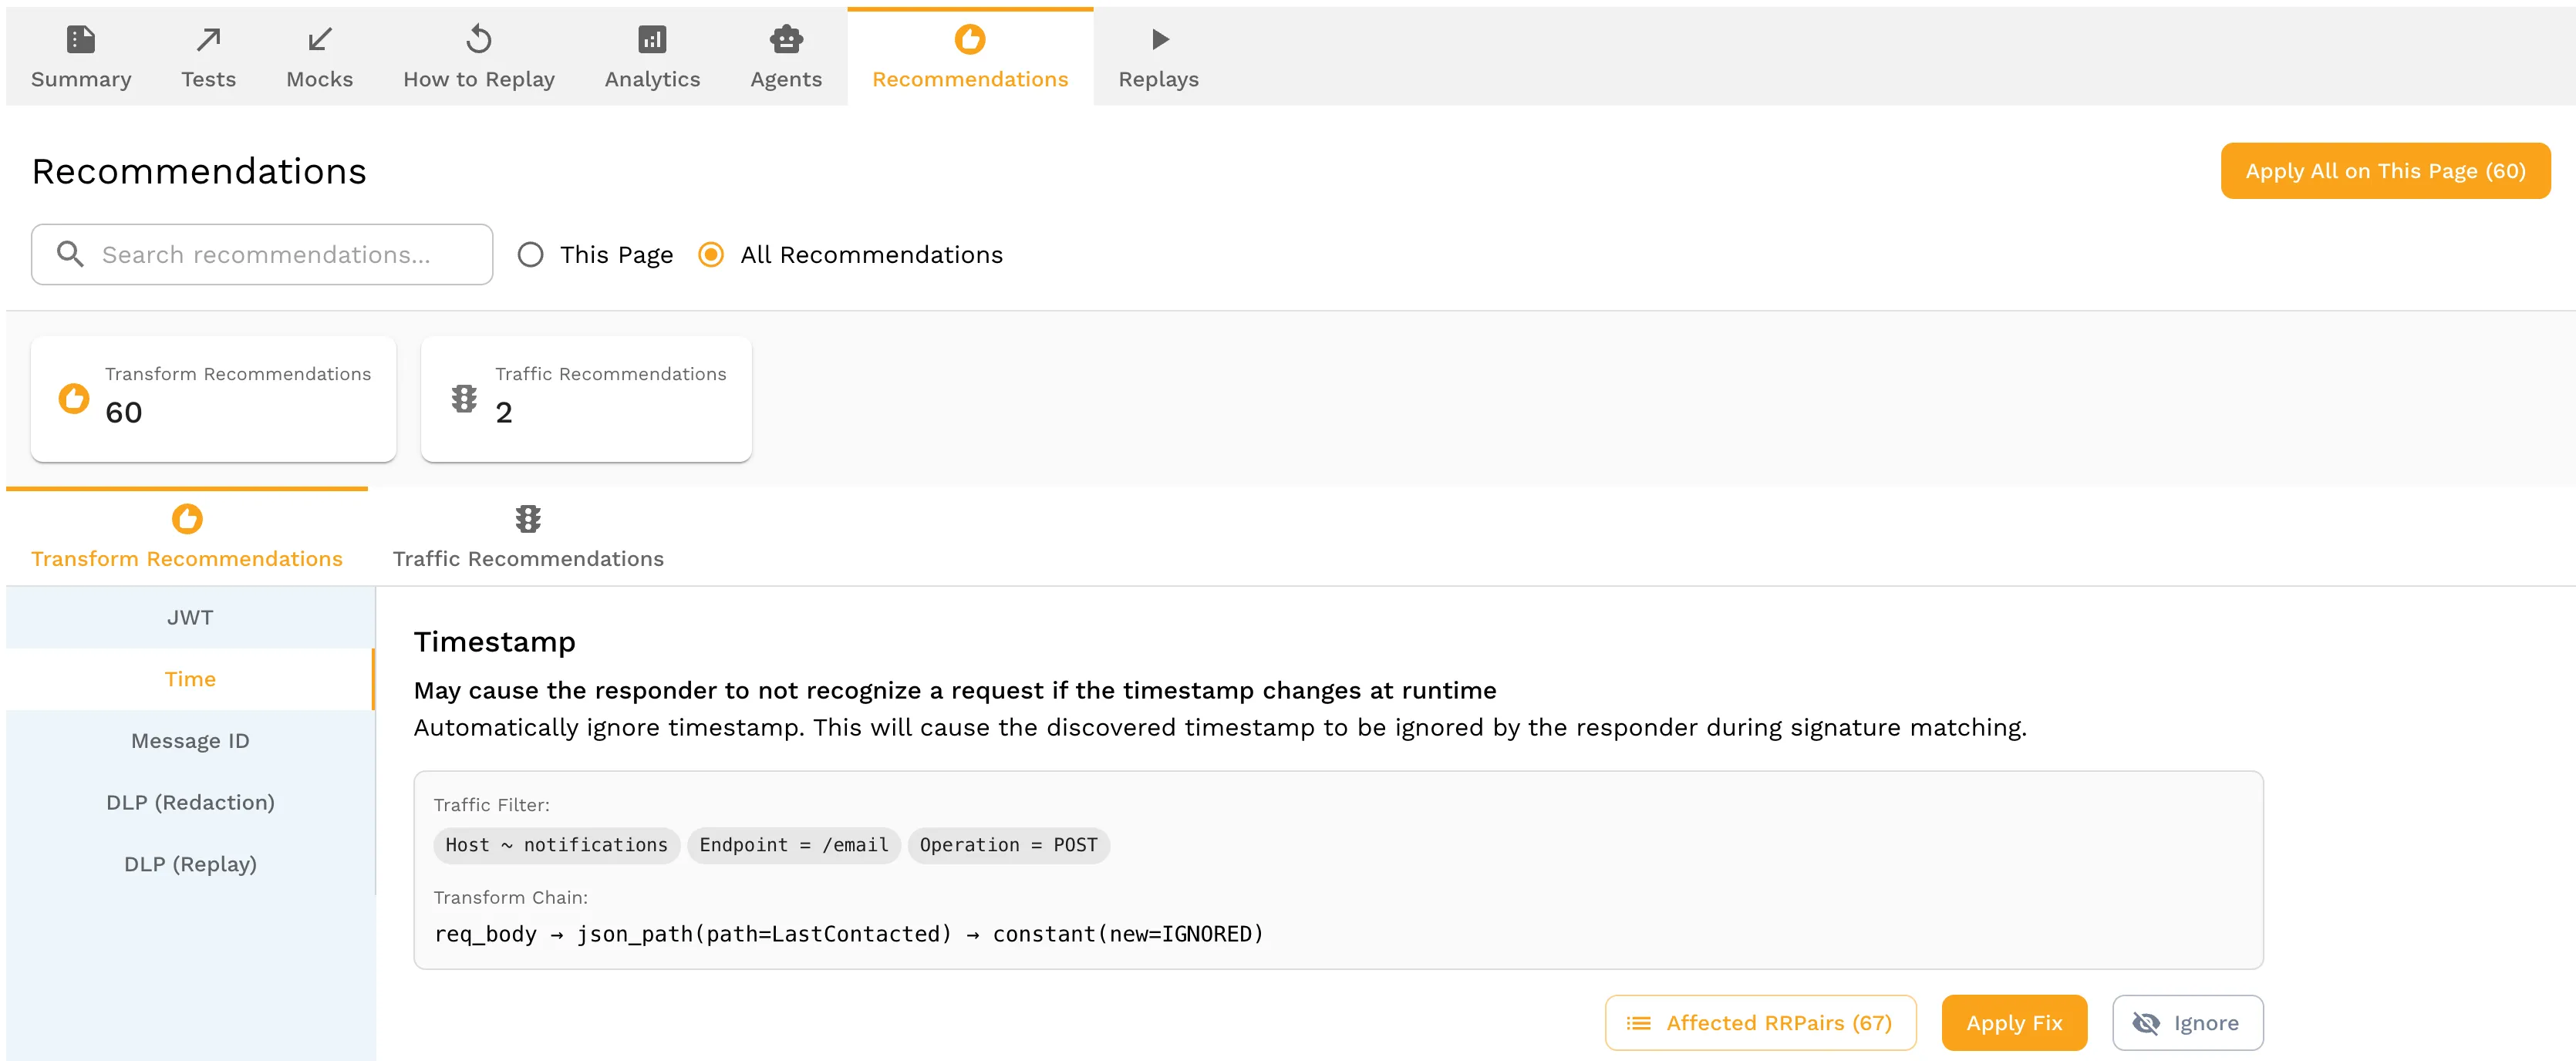
Task: Select the This Page radio button
Action: click(x=531, y=255)
